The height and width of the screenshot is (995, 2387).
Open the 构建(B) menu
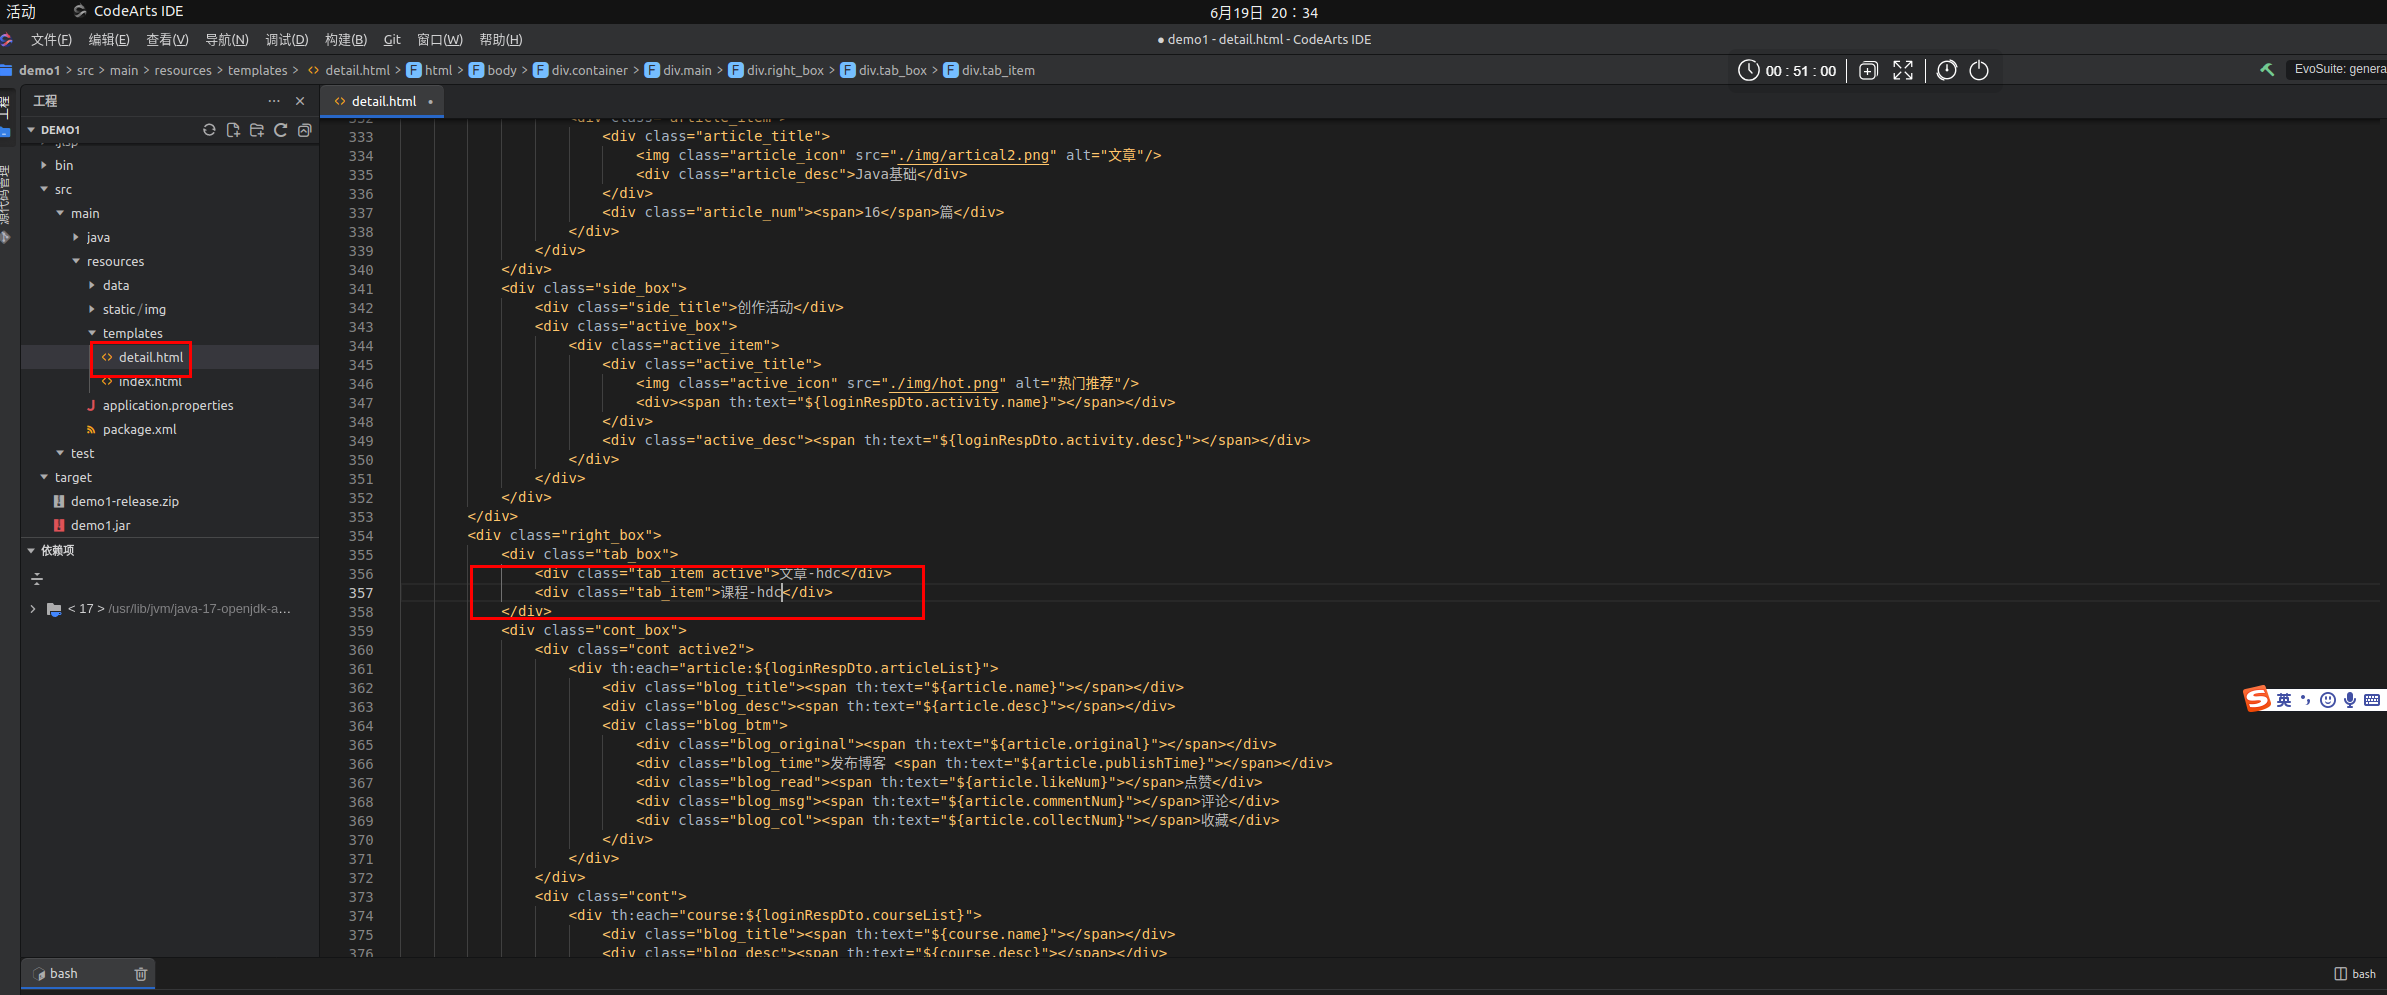coord(345,40)
